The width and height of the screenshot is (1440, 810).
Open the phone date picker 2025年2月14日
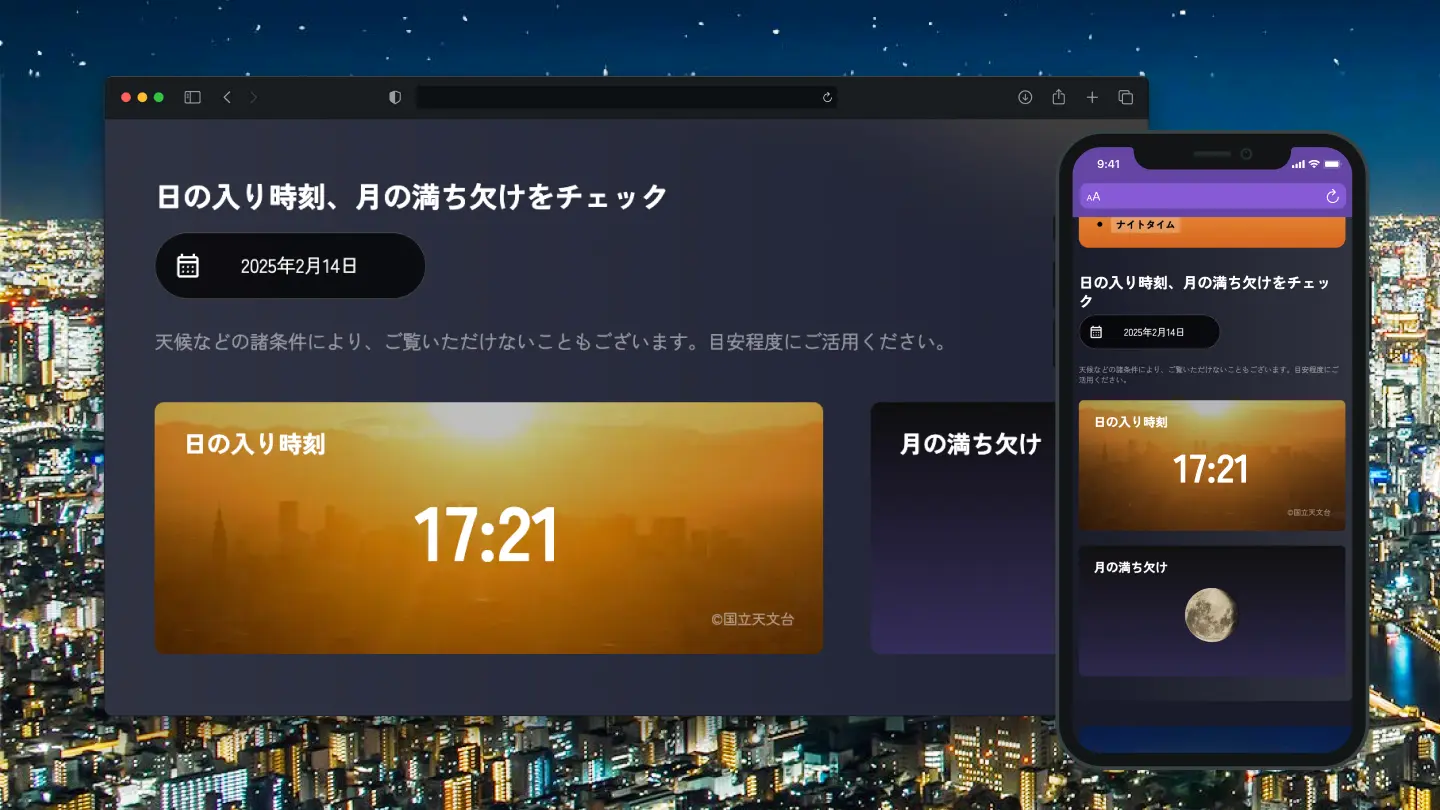[1150, 332]
